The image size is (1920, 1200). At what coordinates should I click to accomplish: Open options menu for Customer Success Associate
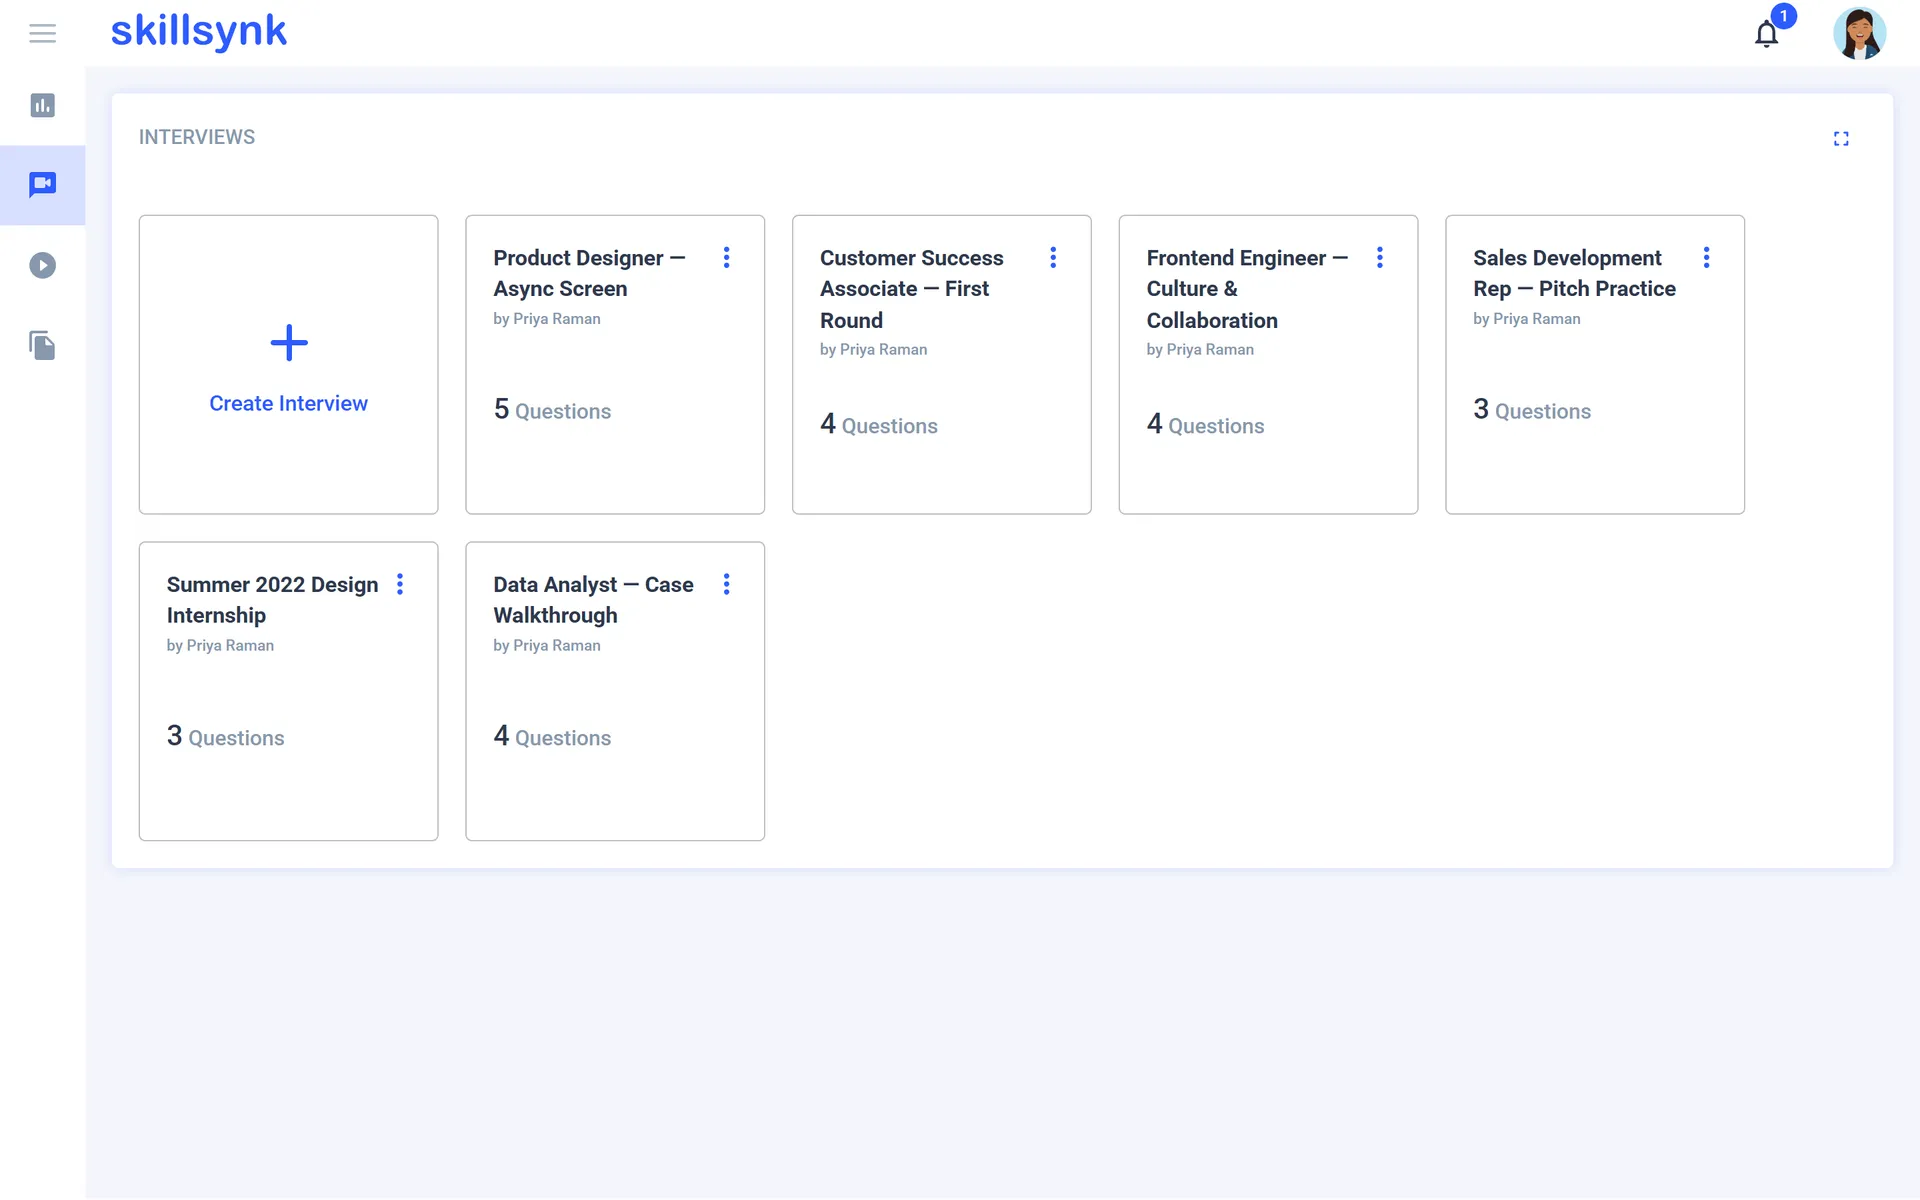tap(1053, 258)
